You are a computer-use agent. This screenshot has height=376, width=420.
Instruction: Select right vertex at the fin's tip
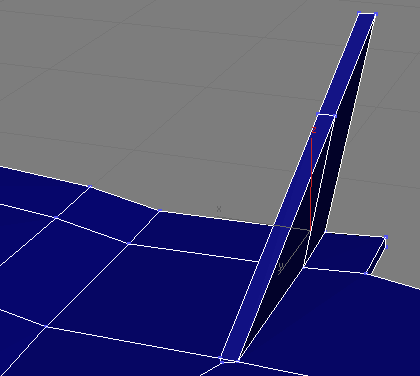point(376,14)
